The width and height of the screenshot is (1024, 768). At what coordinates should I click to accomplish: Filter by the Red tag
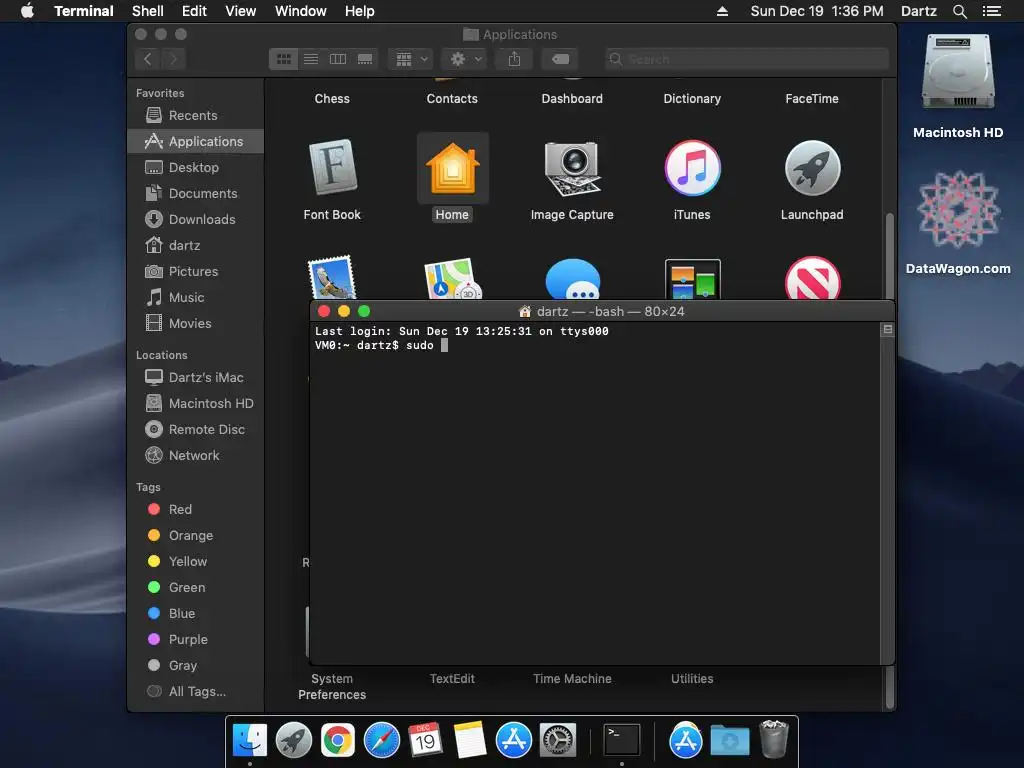[x=195, y=509]
